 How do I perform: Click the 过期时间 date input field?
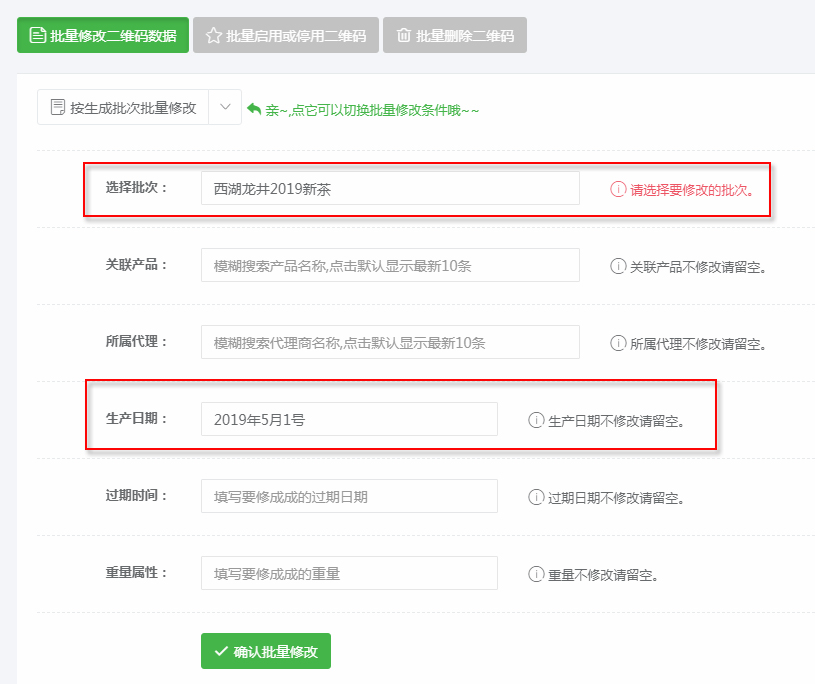click(x=349, y=496)
